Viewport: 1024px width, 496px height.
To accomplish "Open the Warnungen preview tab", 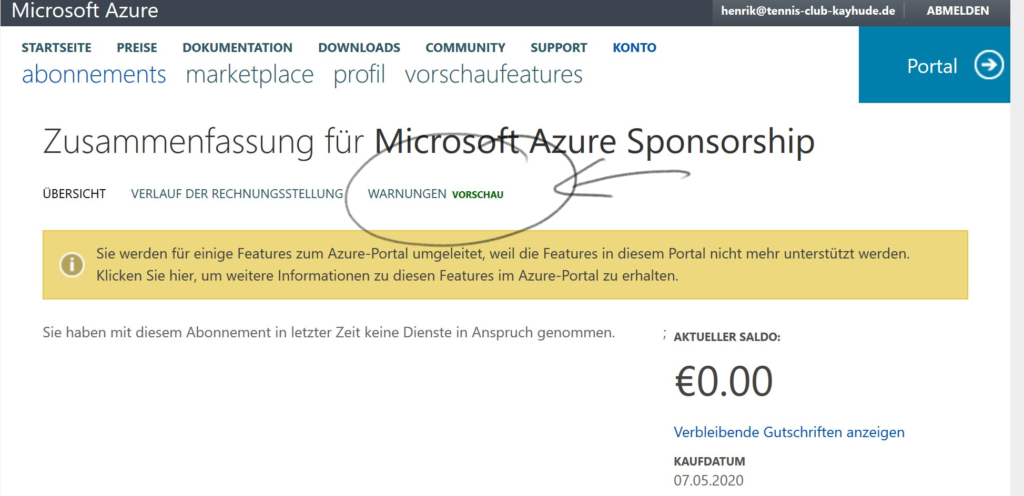I will (x=407, y=194).
